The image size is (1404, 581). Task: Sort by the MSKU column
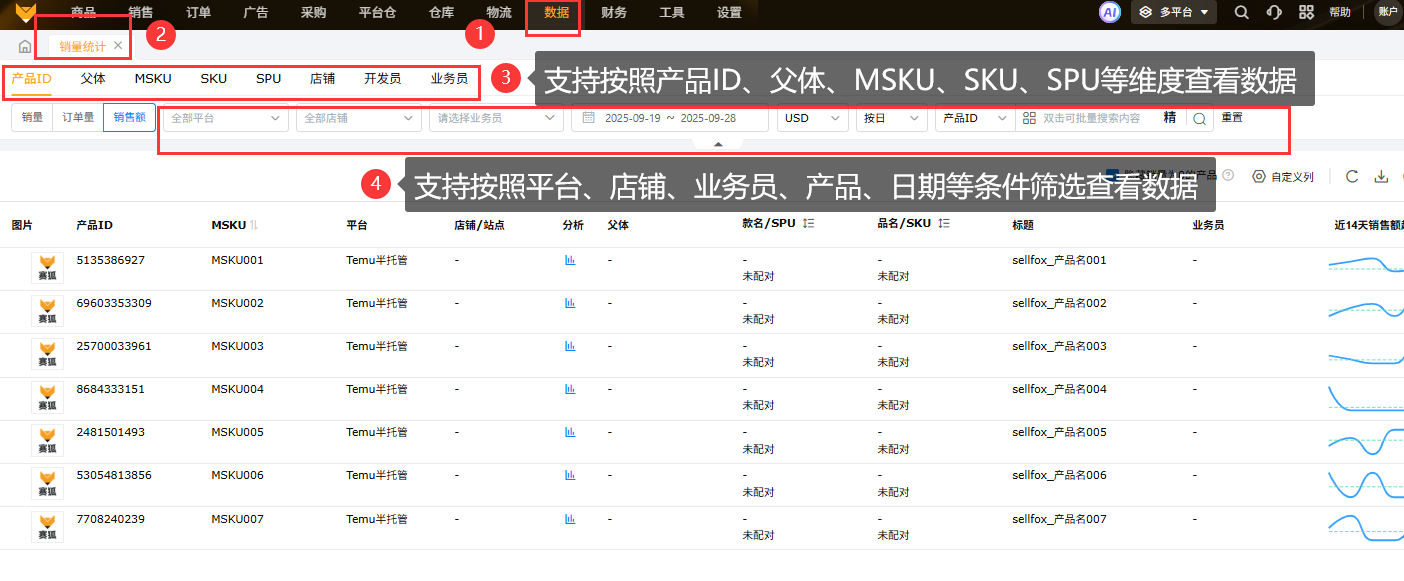pyautogui.click(x=254, y=225)
